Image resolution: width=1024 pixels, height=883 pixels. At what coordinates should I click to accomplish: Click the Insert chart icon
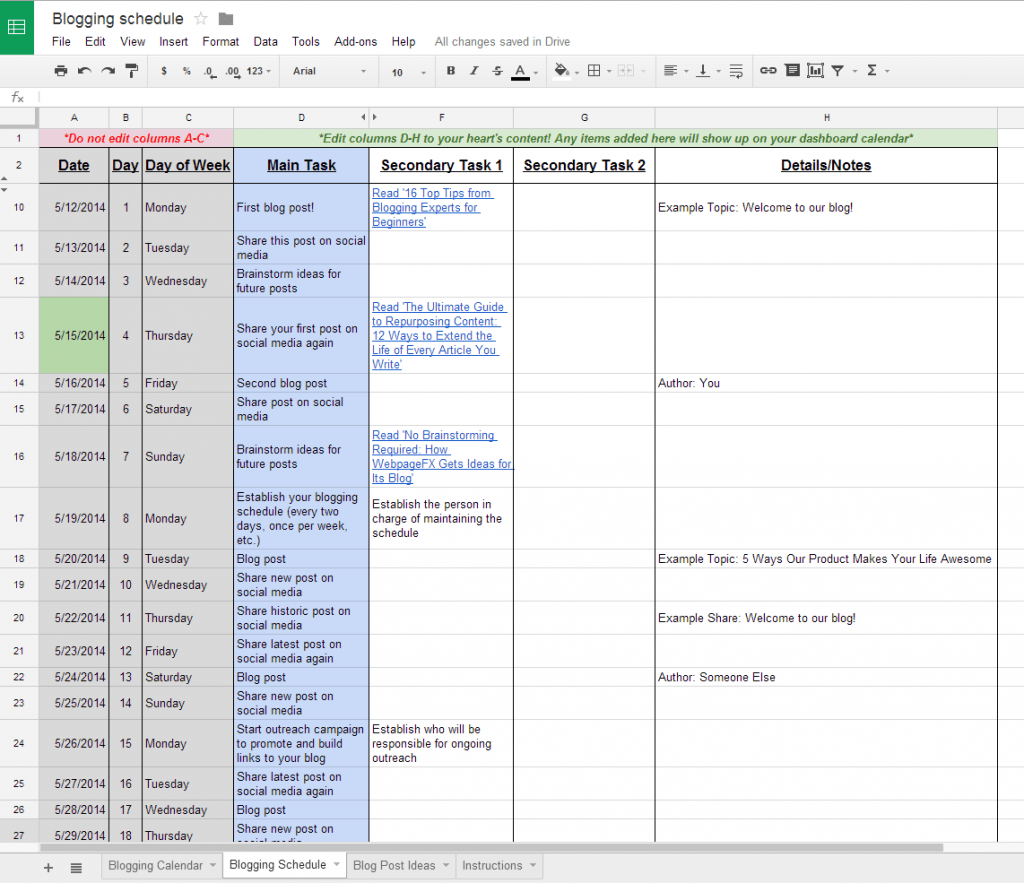(x=815, y=71)
